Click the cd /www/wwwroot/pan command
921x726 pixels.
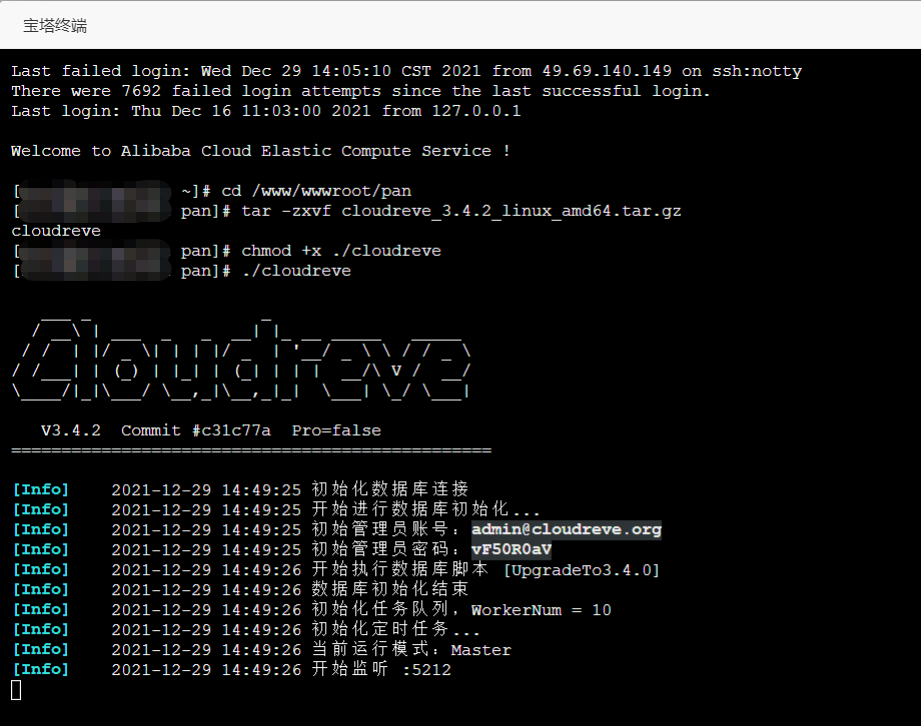pos(316,191)
